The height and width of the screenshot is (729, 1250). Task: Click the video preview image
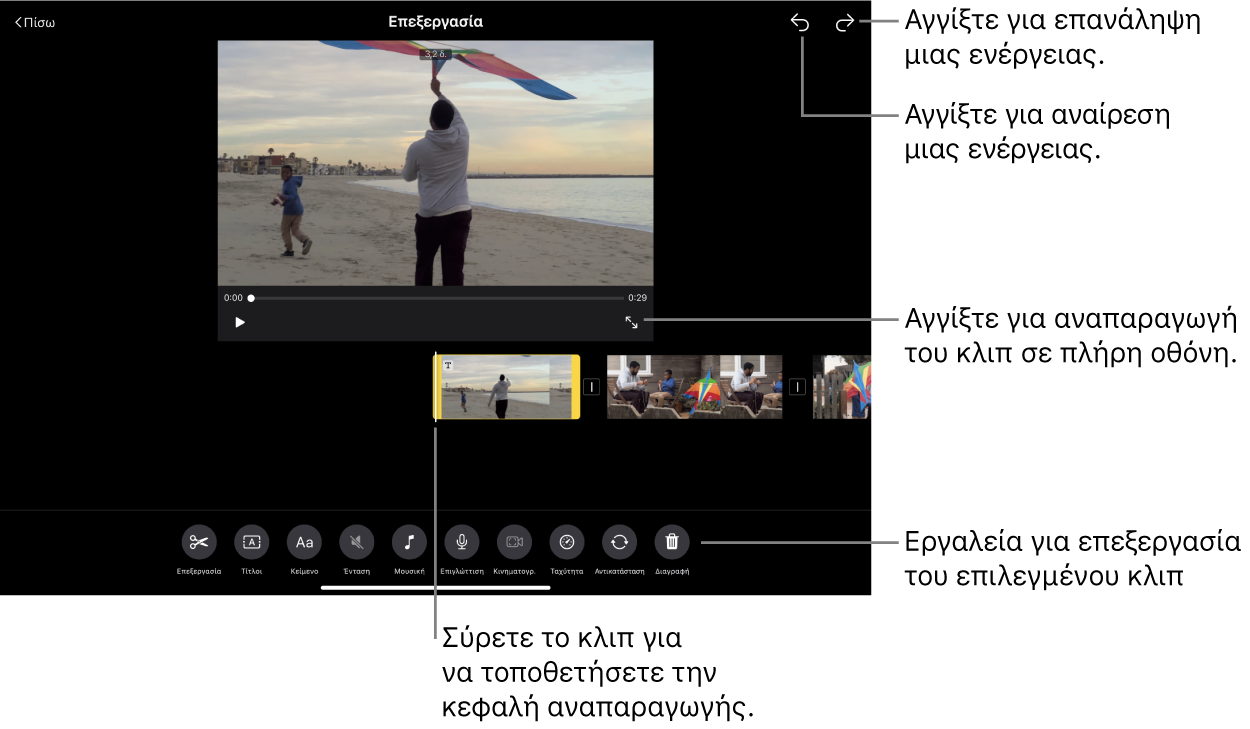tap(435, 163)
